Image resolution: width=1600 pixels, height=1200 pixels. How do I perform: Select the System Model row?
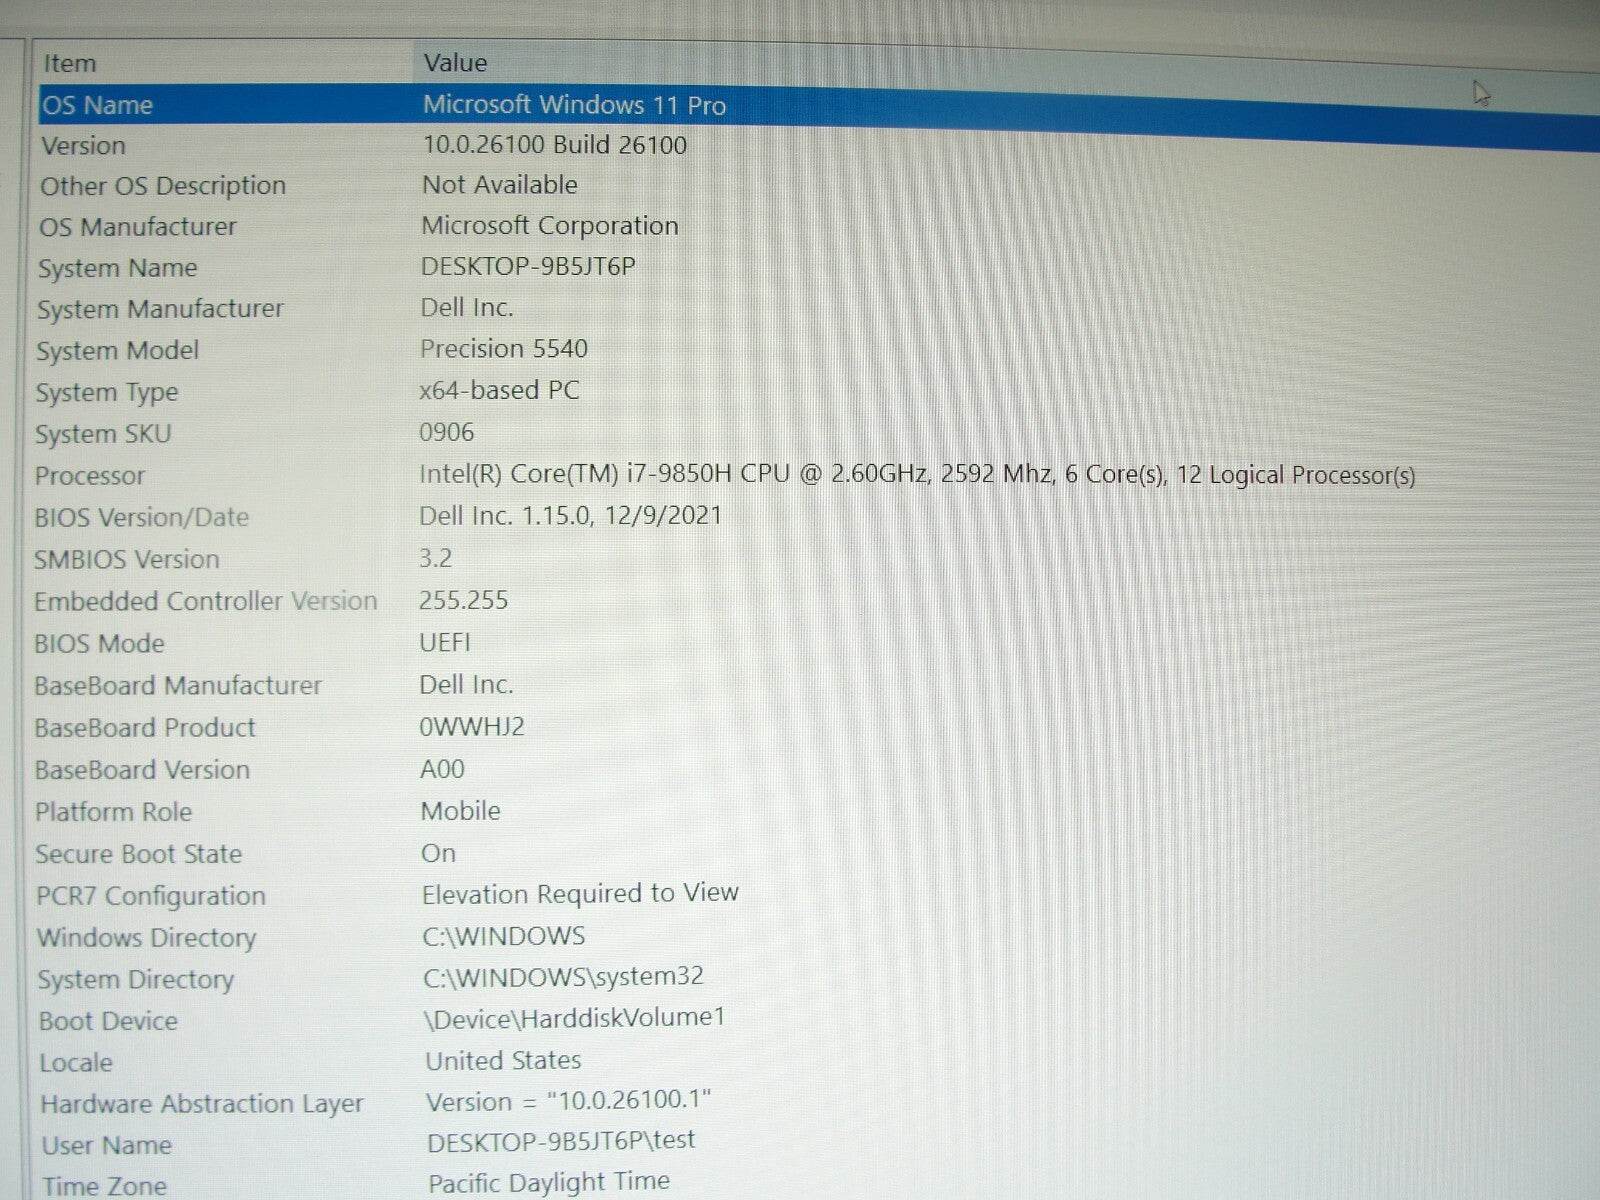tap(118, 351)
